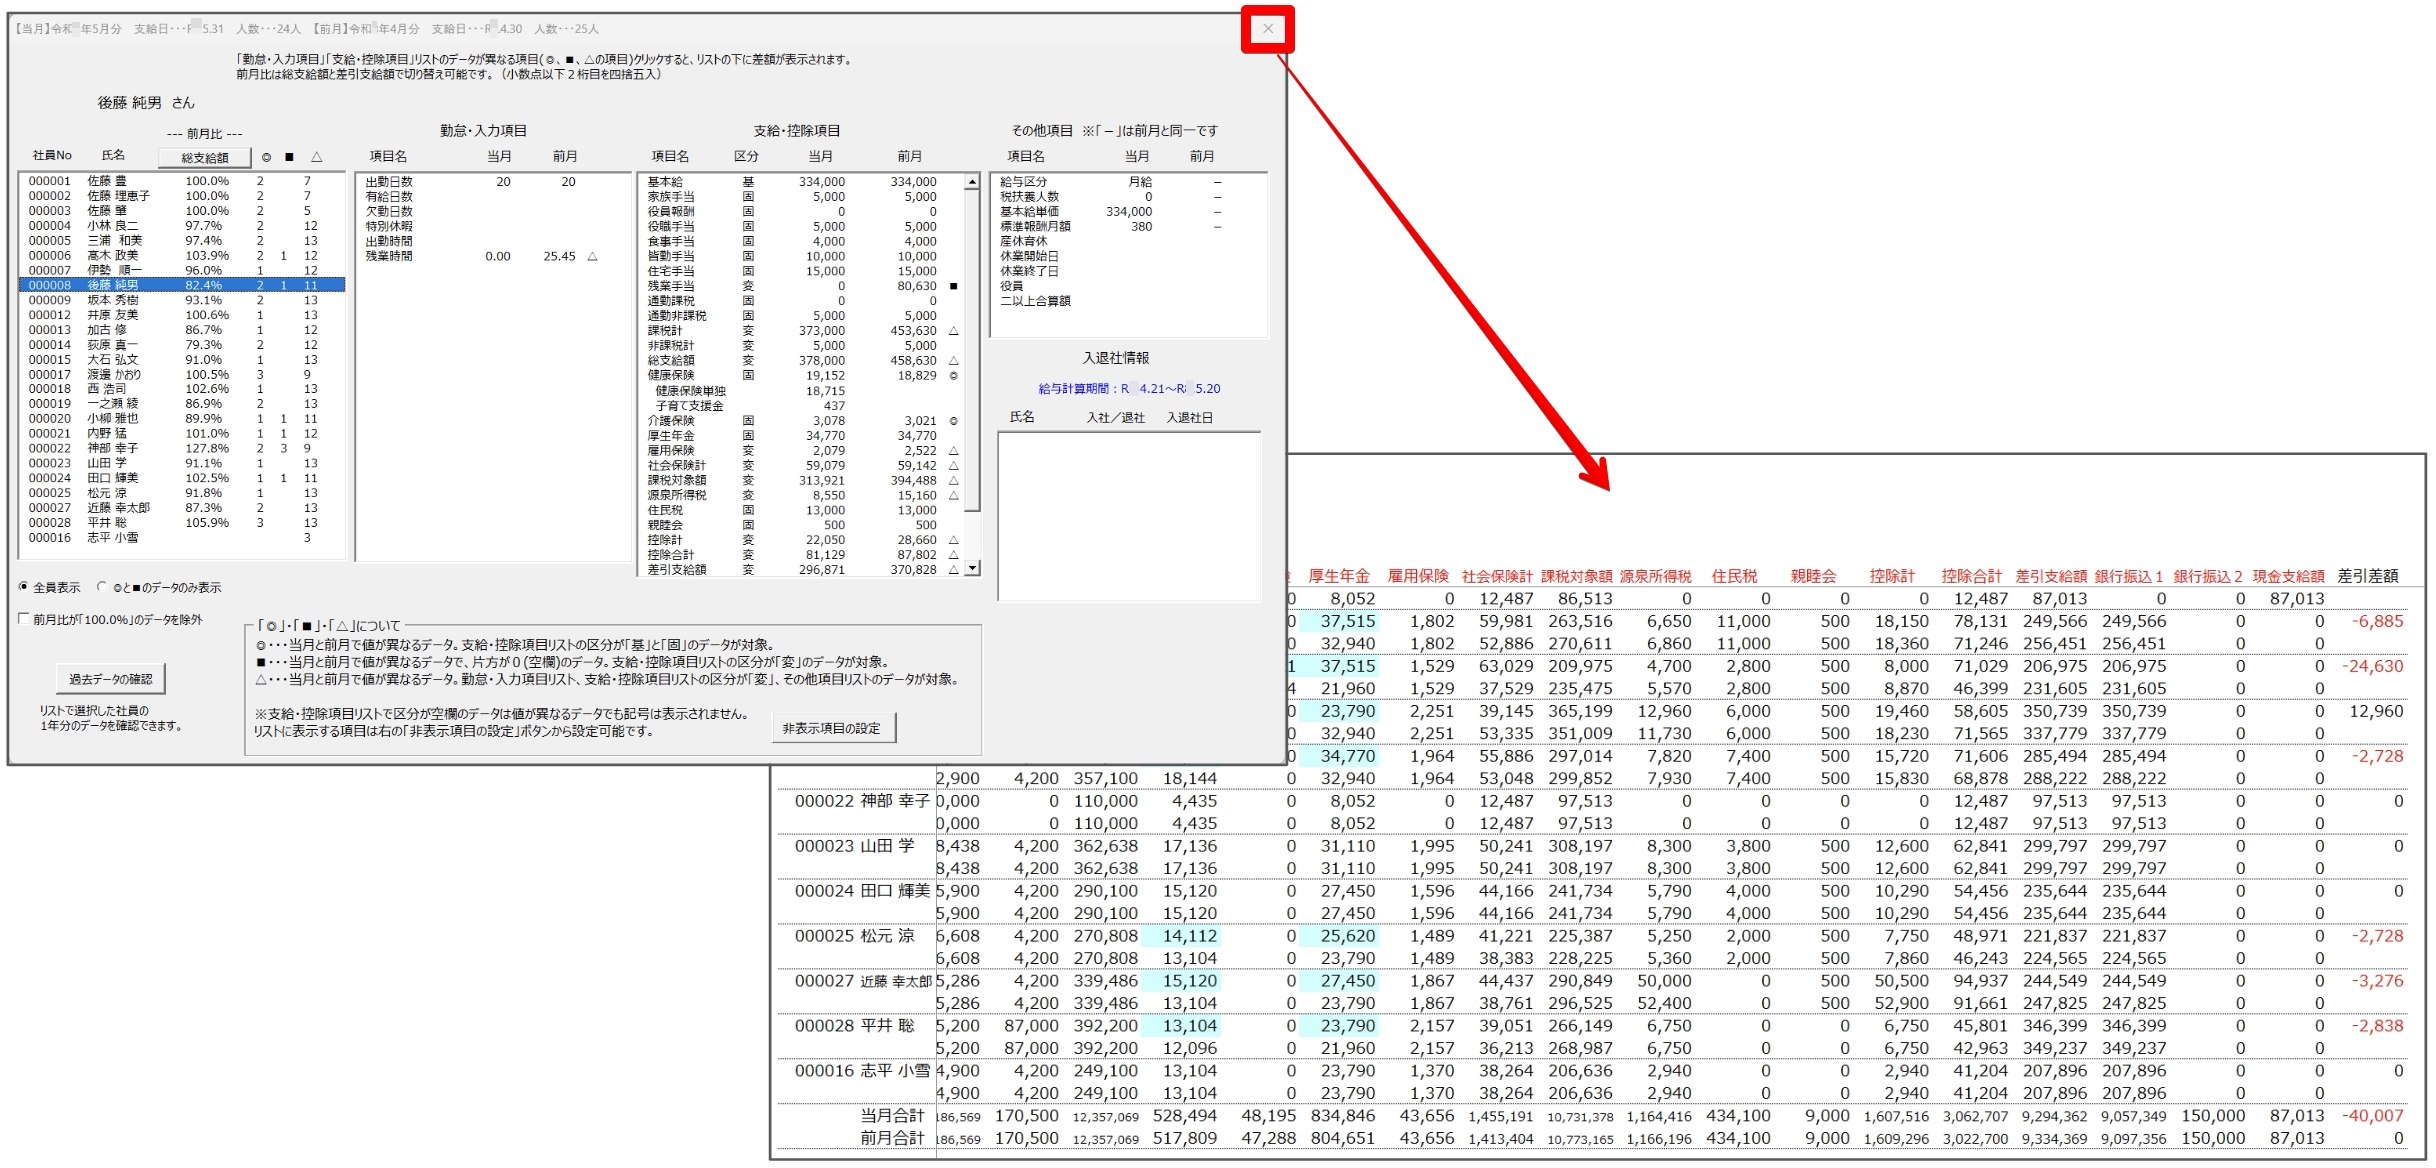The width and height of the screenshot is (2436, 1168).
Task: Click the 介護保険 row in 支給・控除項目 list
Action: click(801, 421)
